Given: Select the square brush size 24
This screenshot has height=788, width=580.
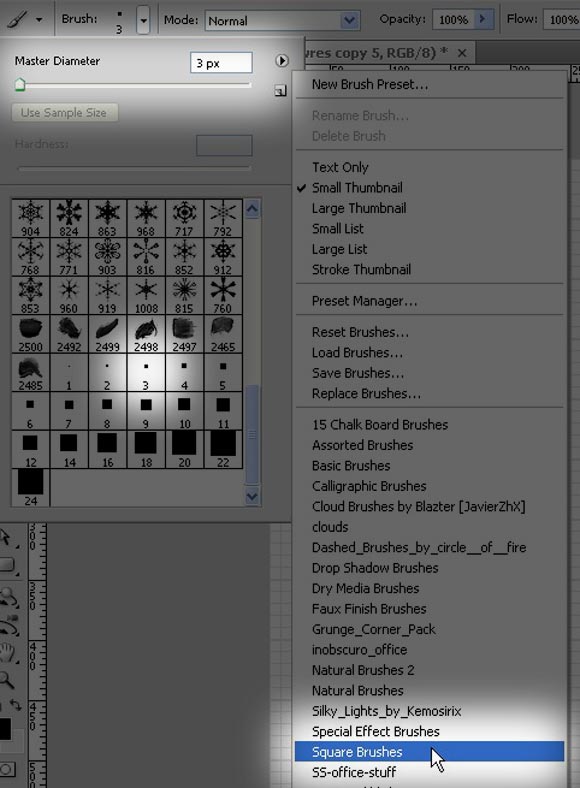Looking at the screenshot, I should coord(31,487).
